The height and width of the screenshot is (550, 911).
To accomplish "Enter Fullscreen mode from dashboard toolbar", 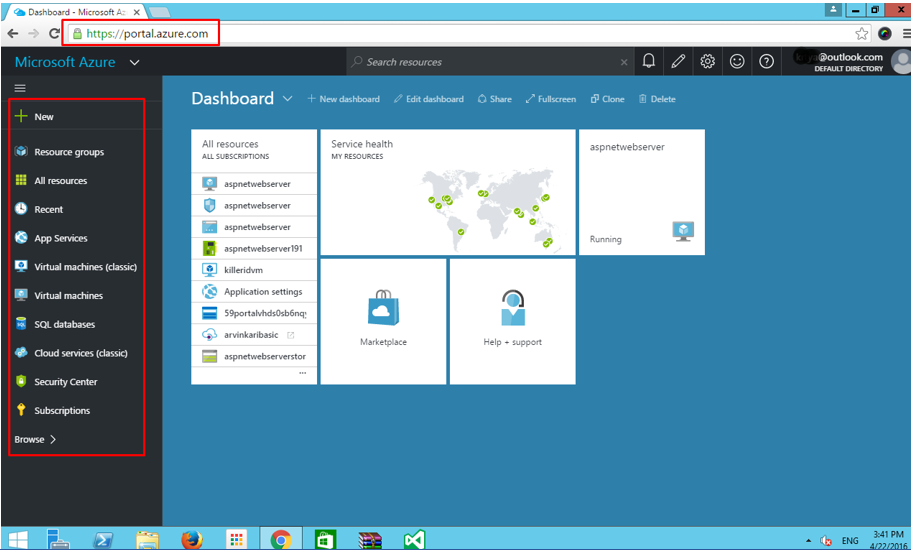I will tap(550, 99).
